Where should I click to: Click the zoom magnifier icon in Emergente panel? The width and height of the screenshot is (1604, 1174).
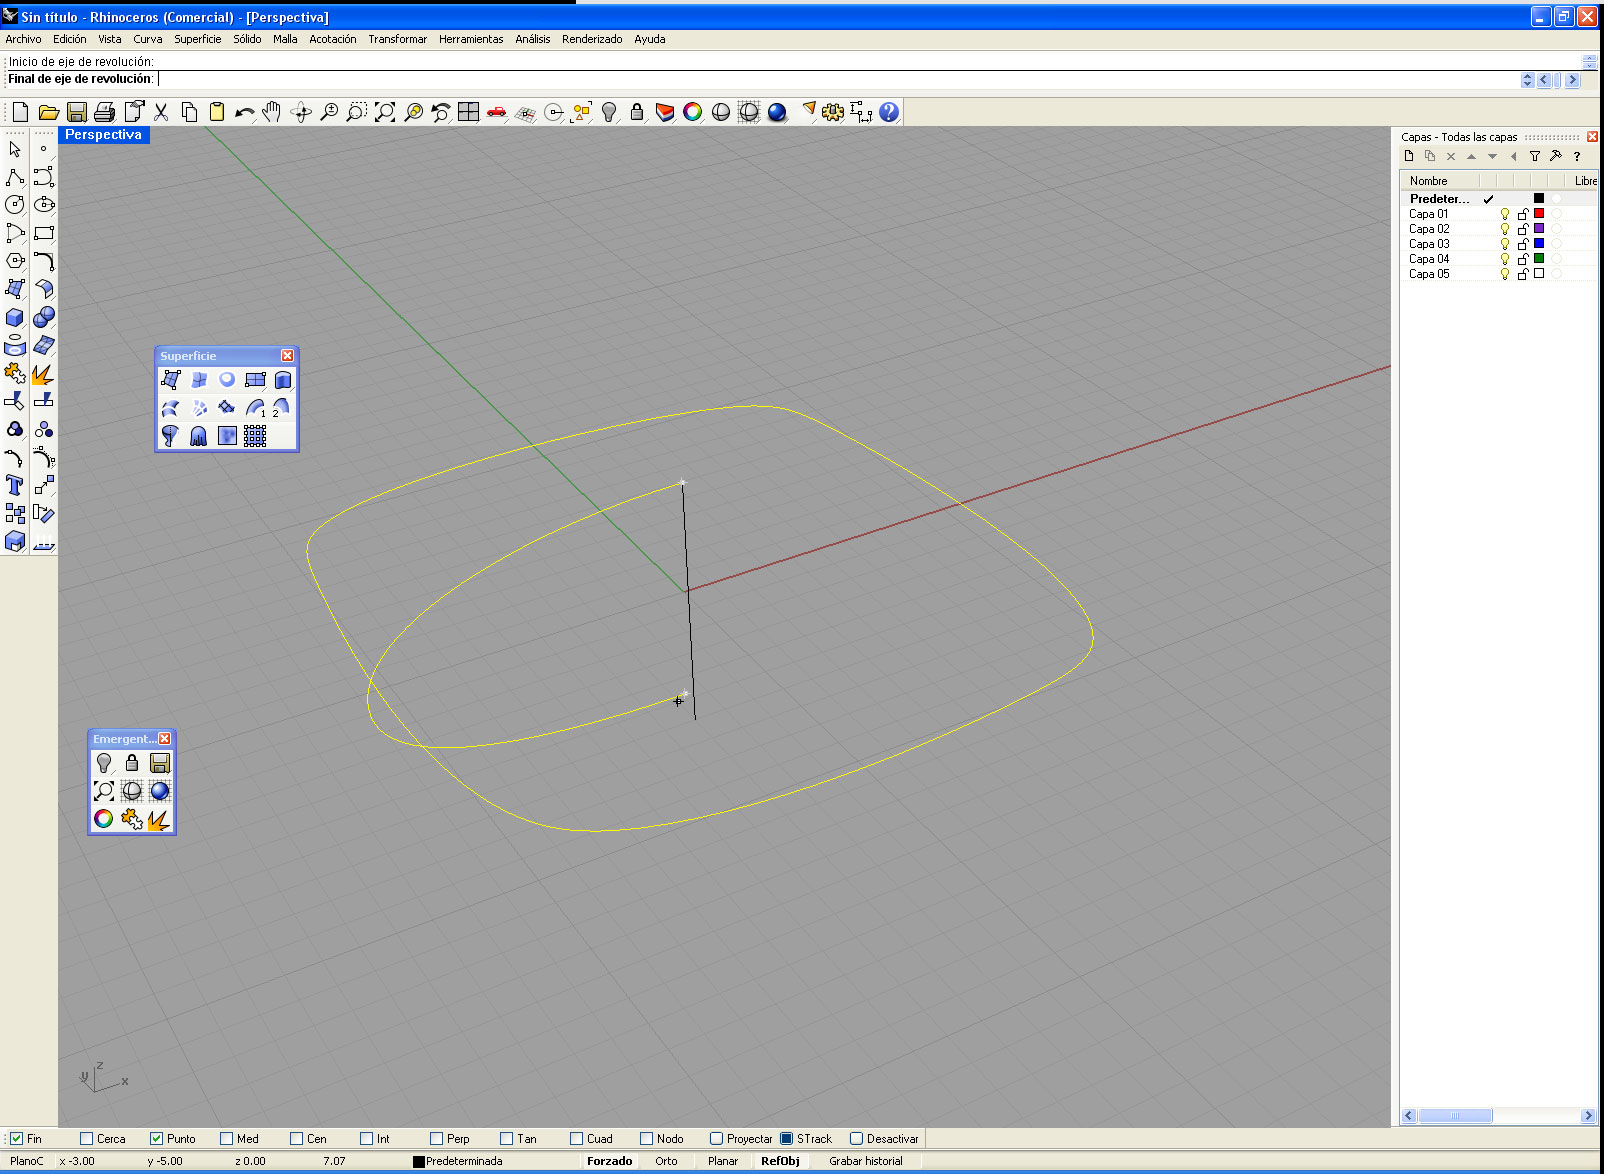coord(104,791)
